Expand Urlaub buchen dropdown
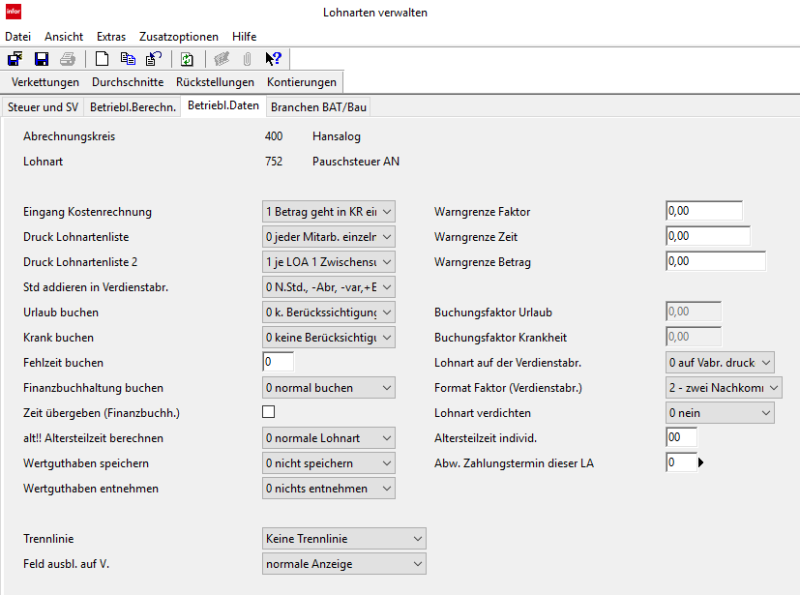Screen dimensions: 800x595 tap(329, 312)
